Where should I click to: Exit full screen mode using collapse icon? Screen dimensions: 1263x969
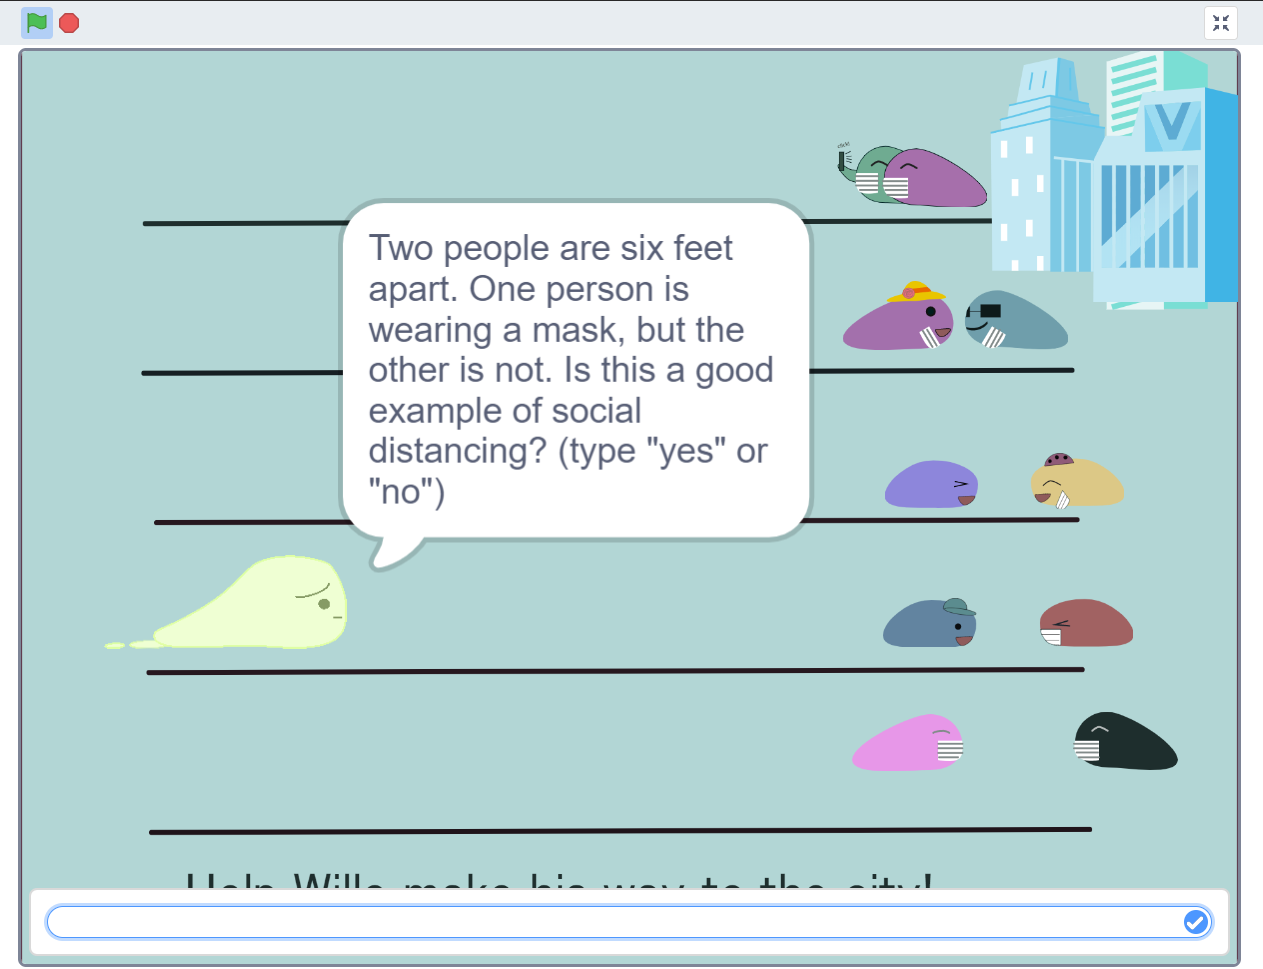tap(1220, 22)
